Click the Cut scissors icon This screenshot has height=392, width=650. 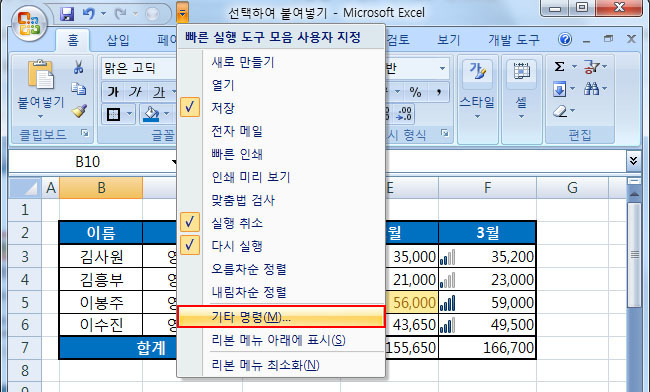(x=78, y=67)
